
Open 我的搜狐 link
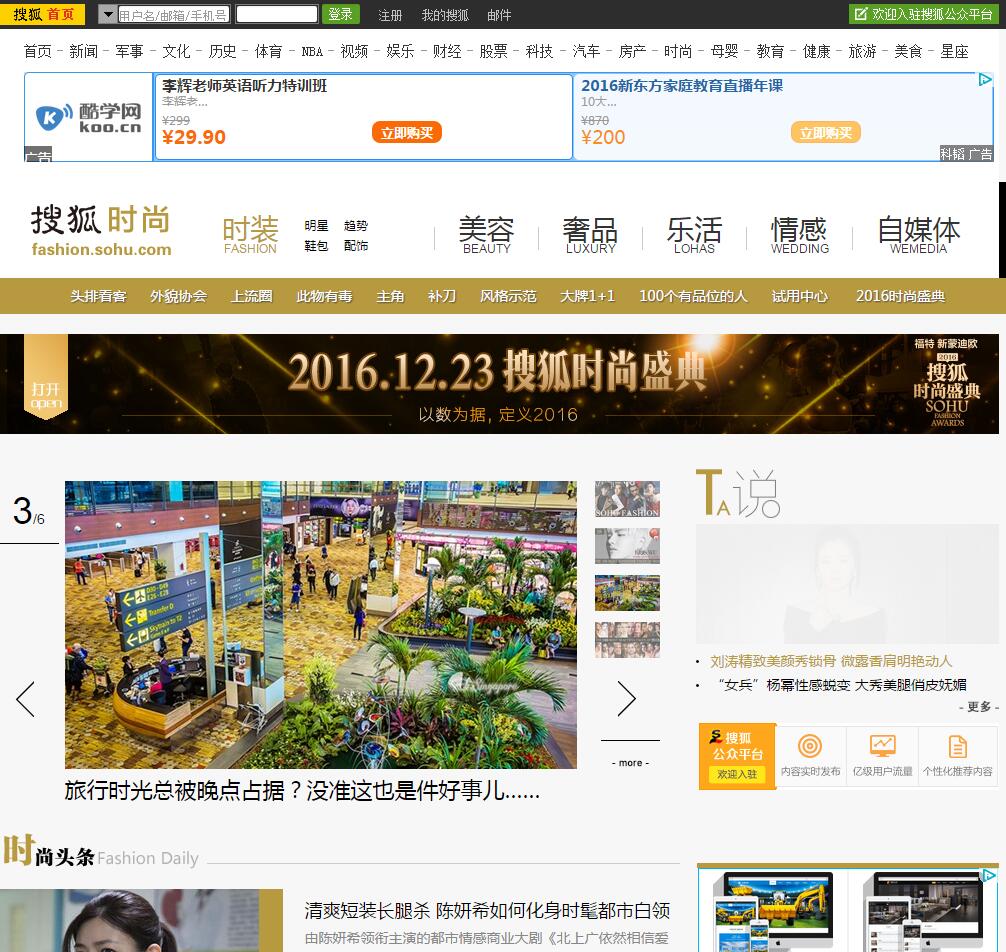(x=445, y=15)
